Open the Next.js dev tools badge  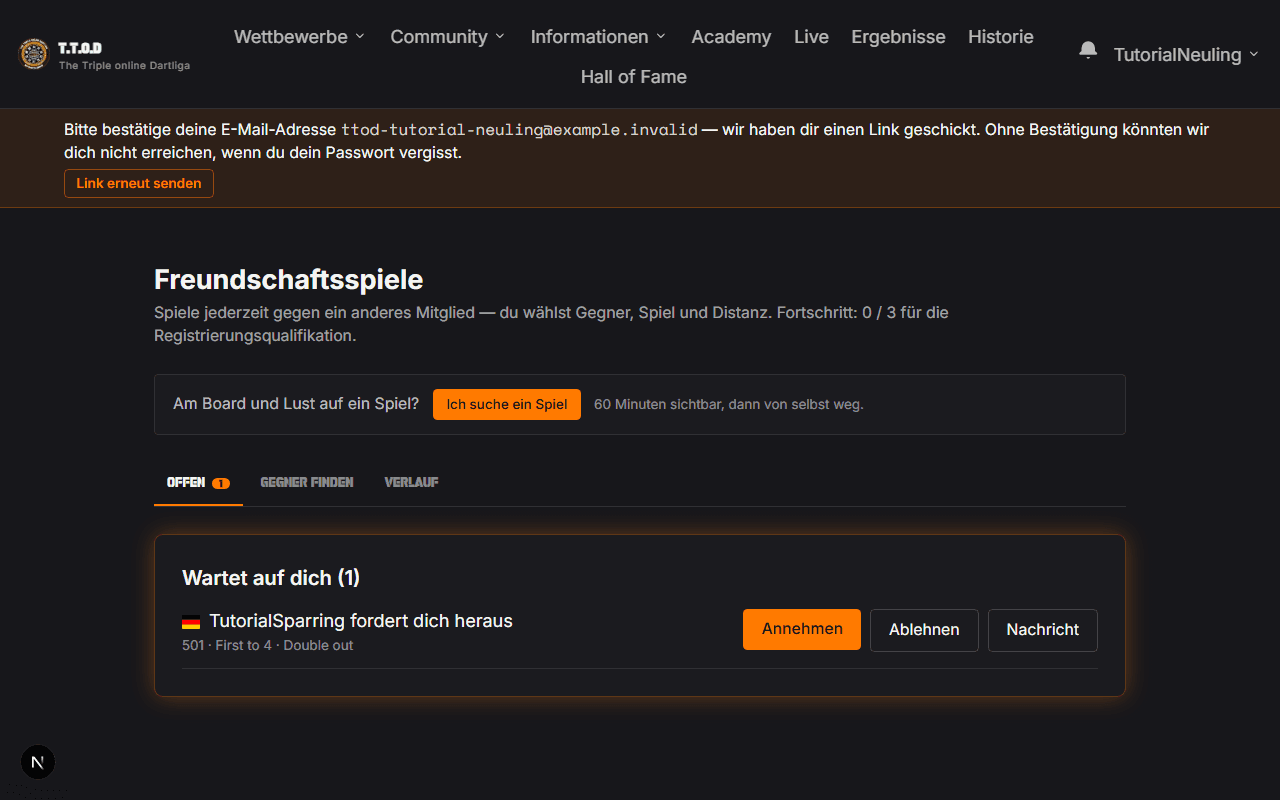(38, 762)
